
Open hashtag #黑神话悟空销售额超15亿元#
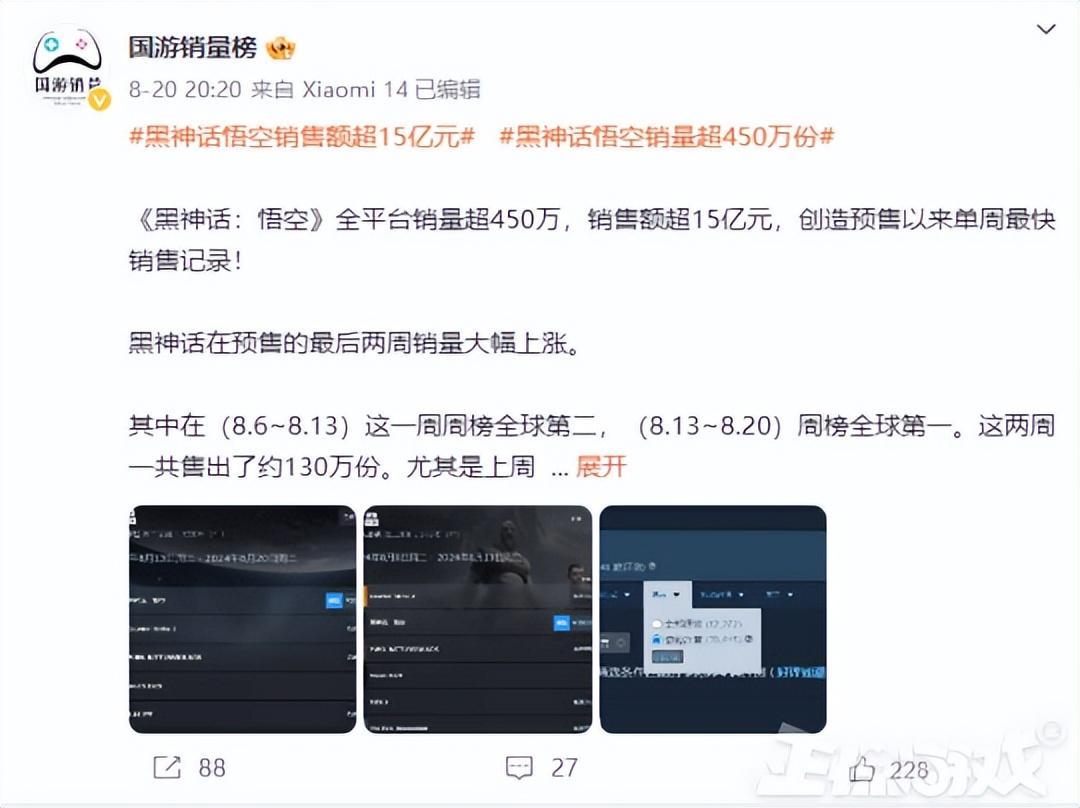302,136
